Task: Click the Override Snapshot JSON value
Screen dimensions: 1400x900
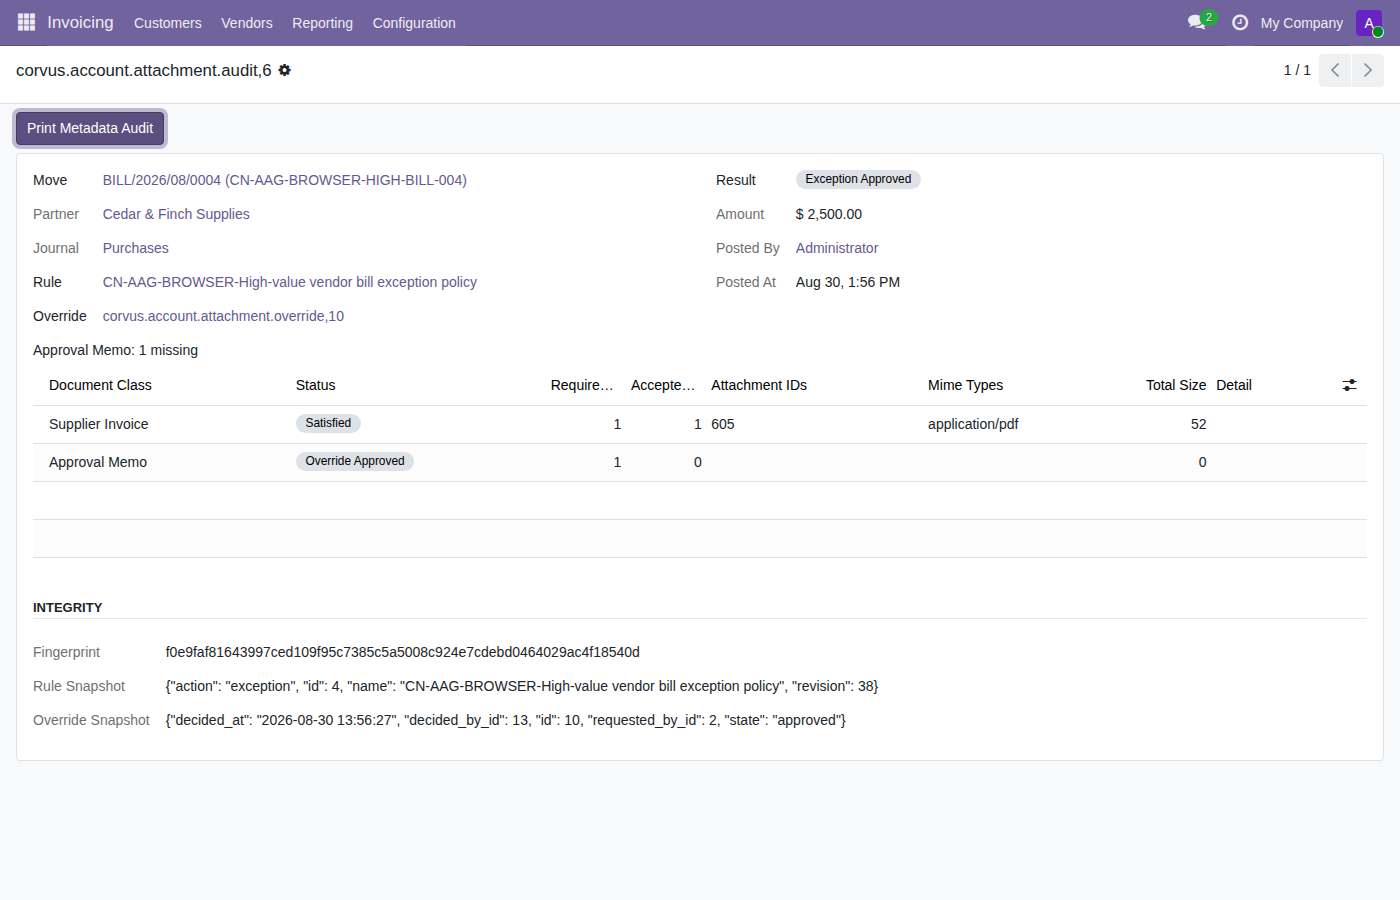Action: pyautogui.click(x=506, y=720)
